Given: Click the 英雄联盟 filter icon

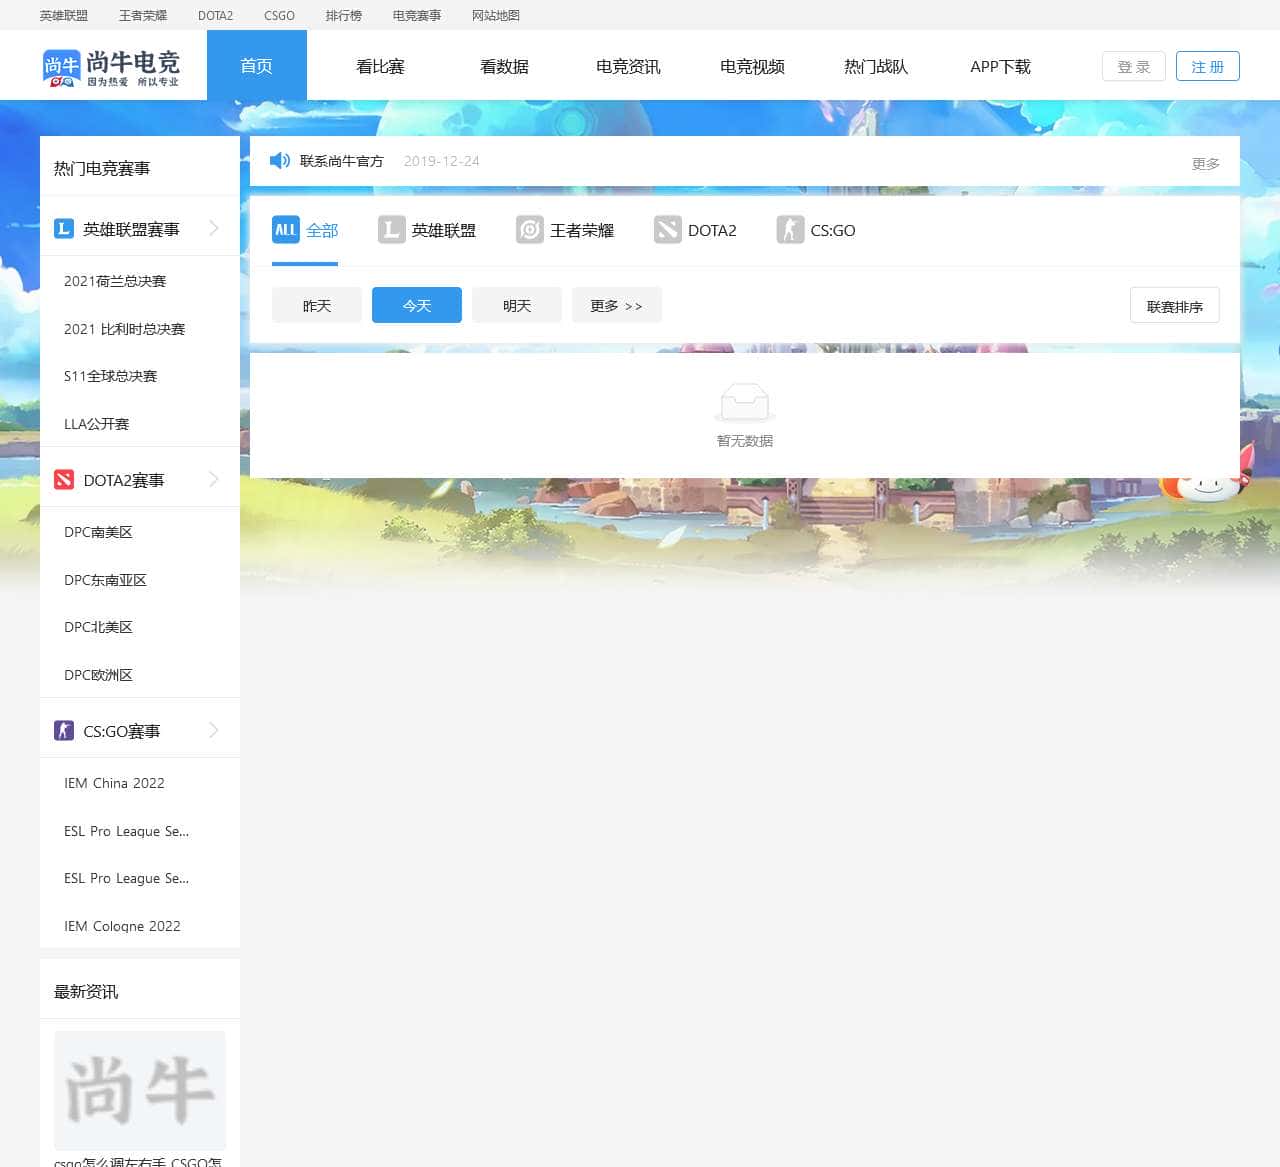Looking at the screenshot, I should [391, 230].
